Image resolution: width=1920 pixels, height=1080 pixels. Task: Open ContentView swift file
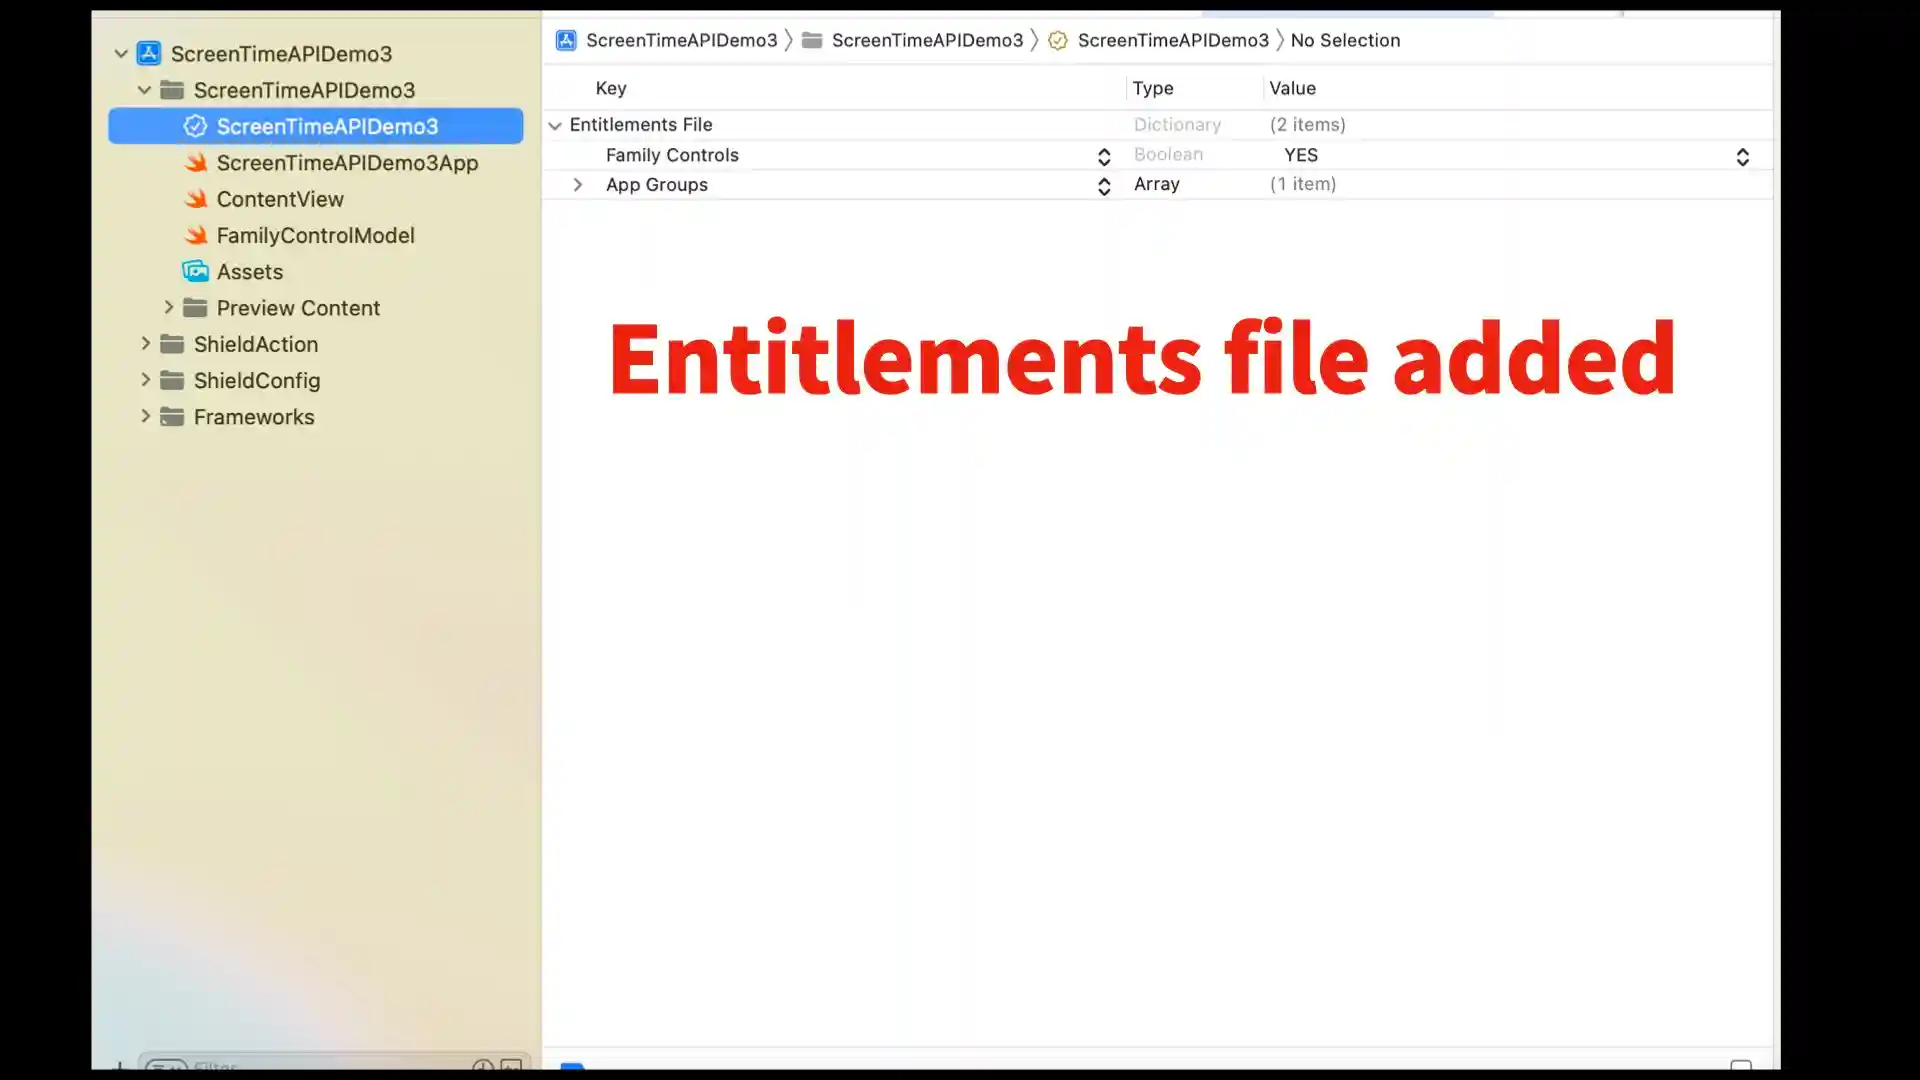point(279,199)
